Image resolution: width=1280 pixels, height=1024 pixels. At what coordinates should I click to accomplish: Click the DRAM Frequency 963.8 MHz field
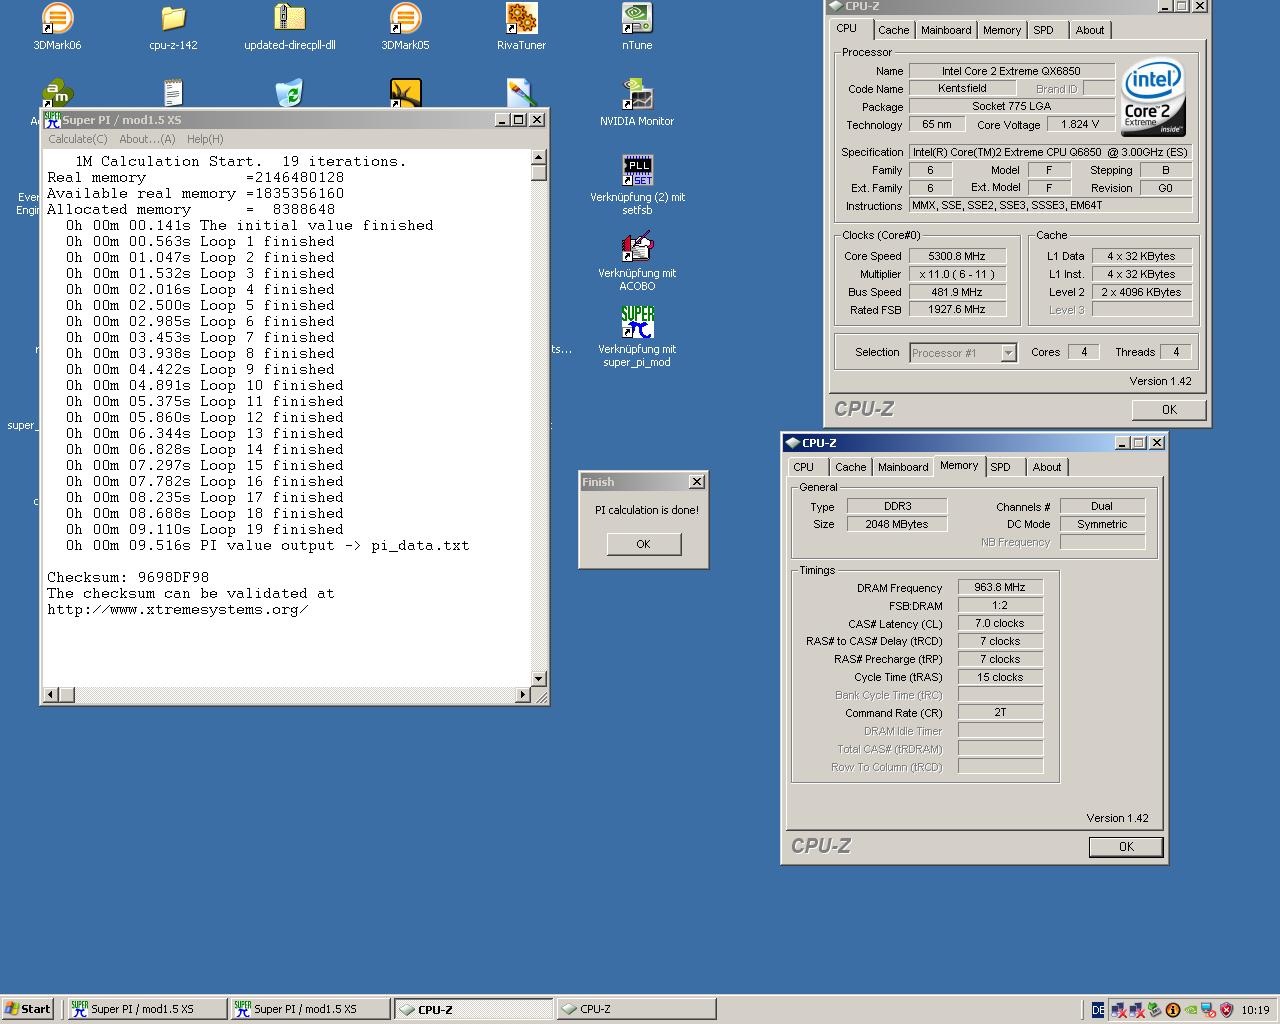(1000, 587)
